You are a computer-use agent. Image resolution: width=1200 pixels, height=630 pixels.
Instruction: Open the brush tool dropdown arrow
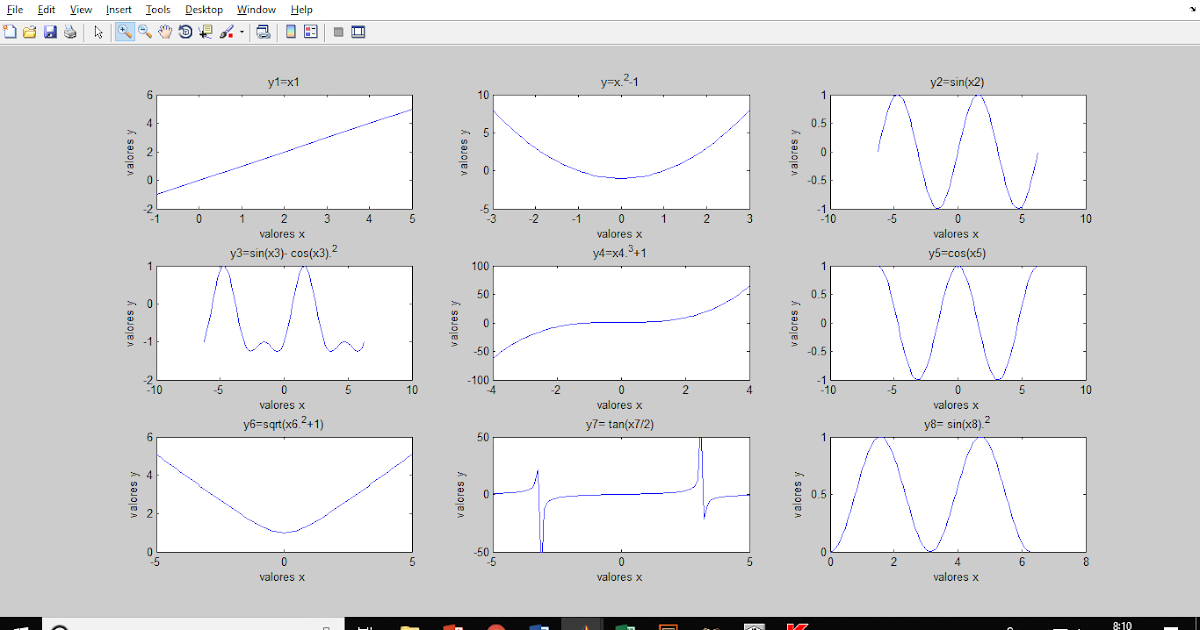241,31
